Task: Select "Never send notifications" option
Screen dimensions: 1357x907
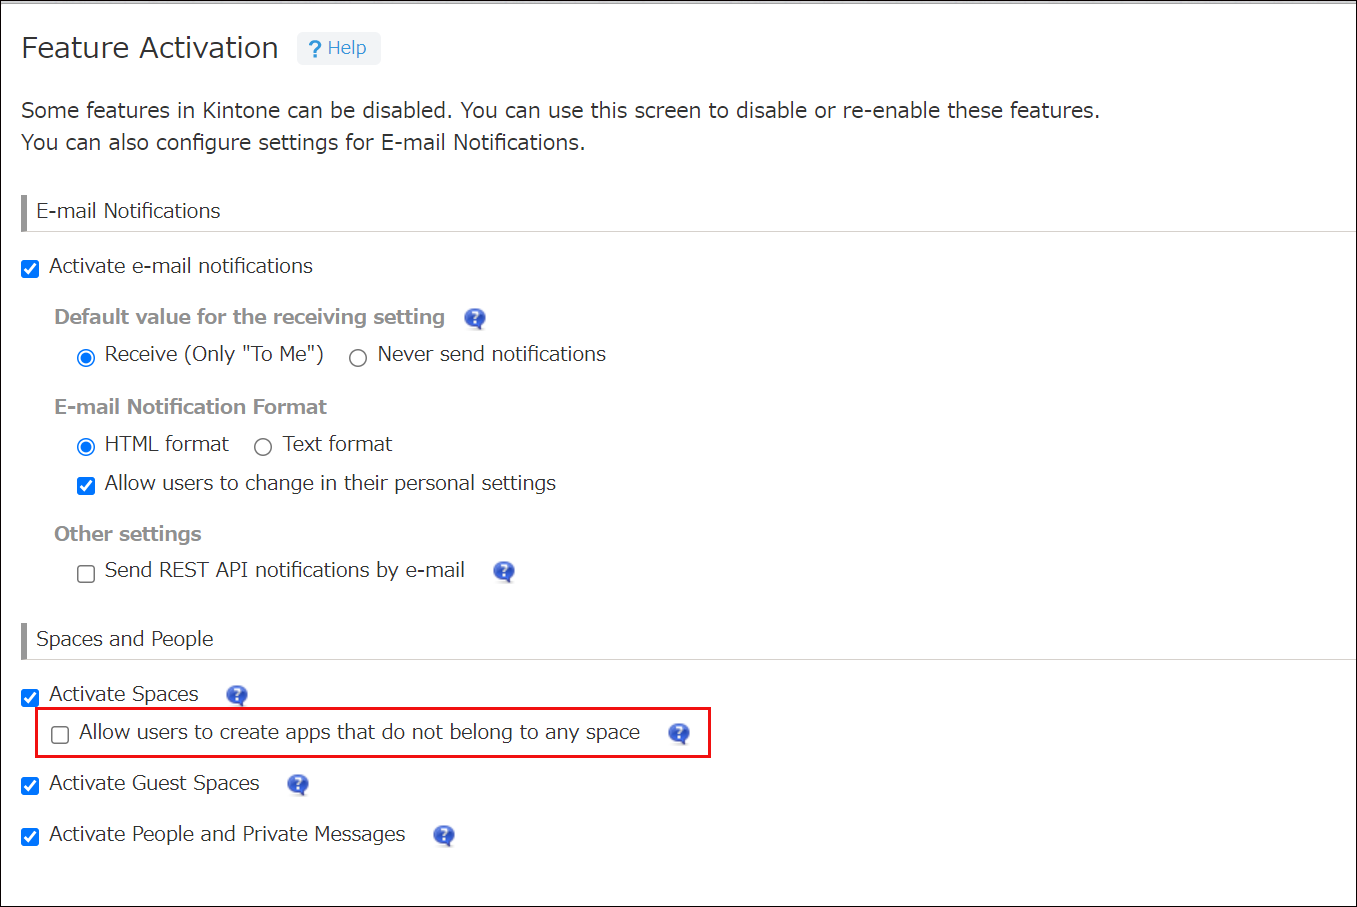Action: click(x=358, y=357)
